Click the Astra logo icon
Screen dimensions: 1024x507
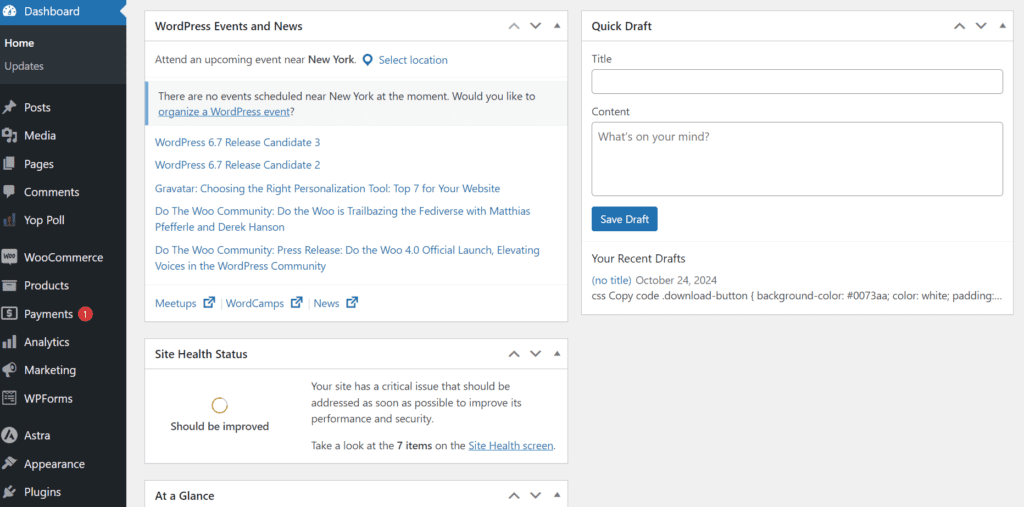pyautogui.click(x=9, y=435)
